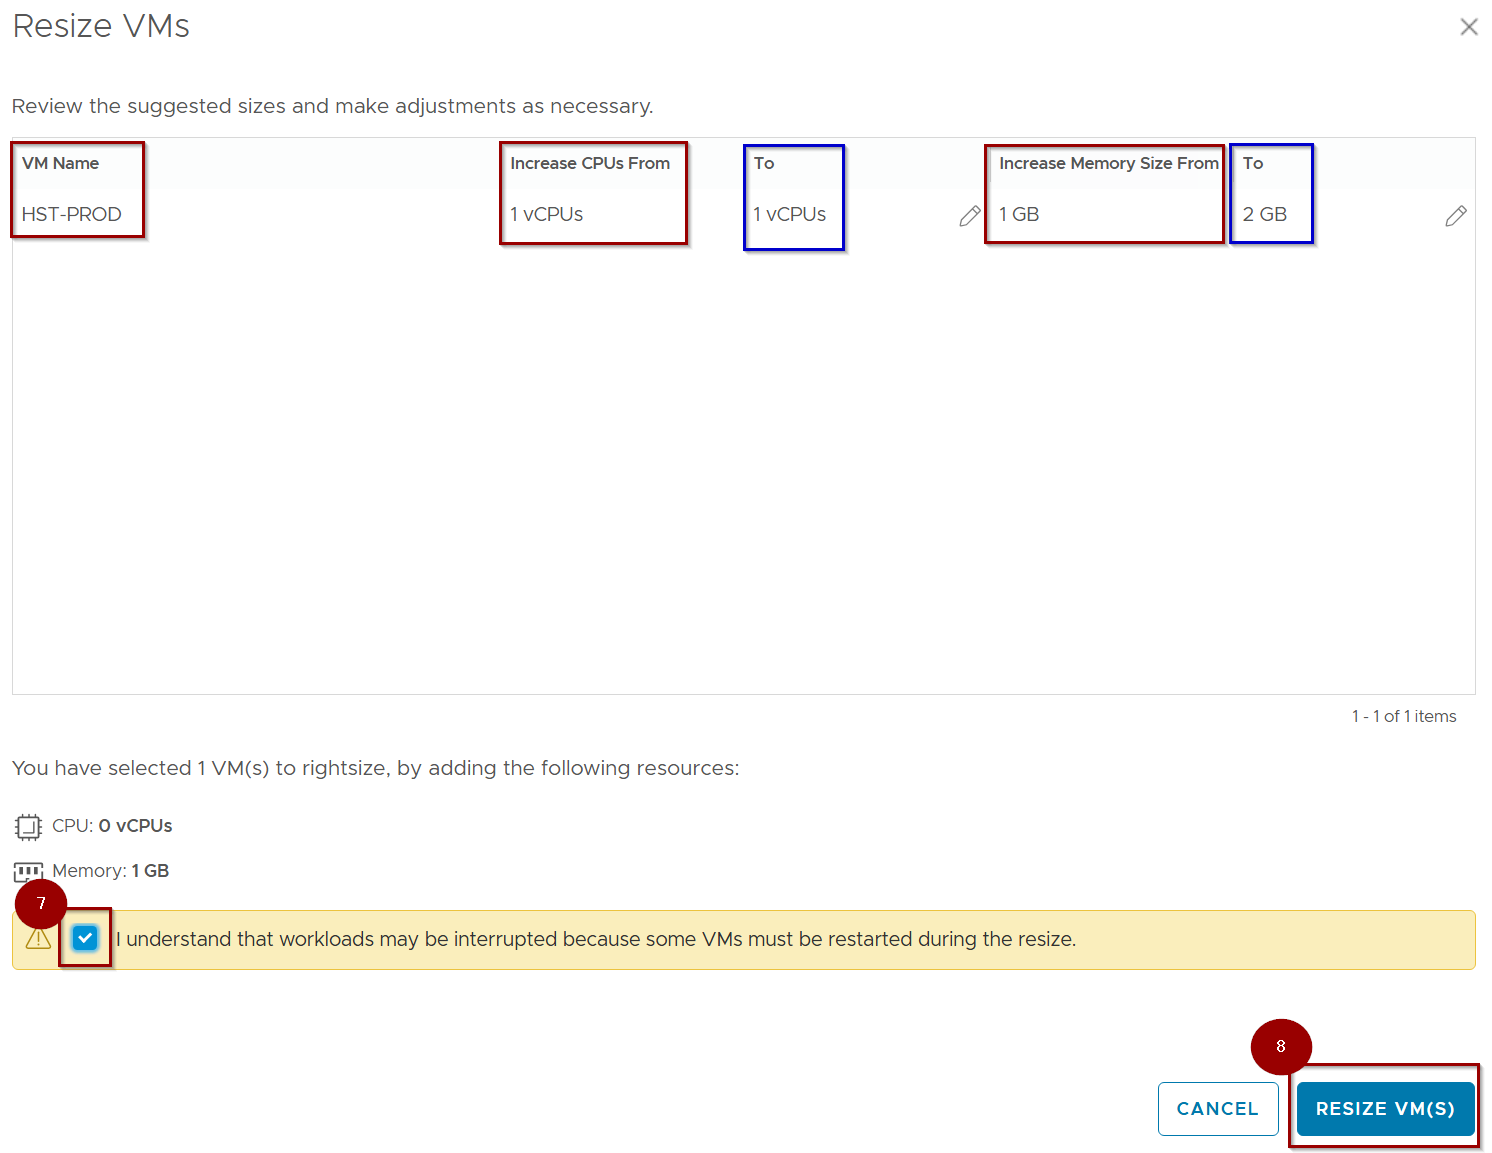Click the 'I understand that workloads' label text
Screen dimensions: 1492x1153
pyautogui.click(x=595, y=939)
